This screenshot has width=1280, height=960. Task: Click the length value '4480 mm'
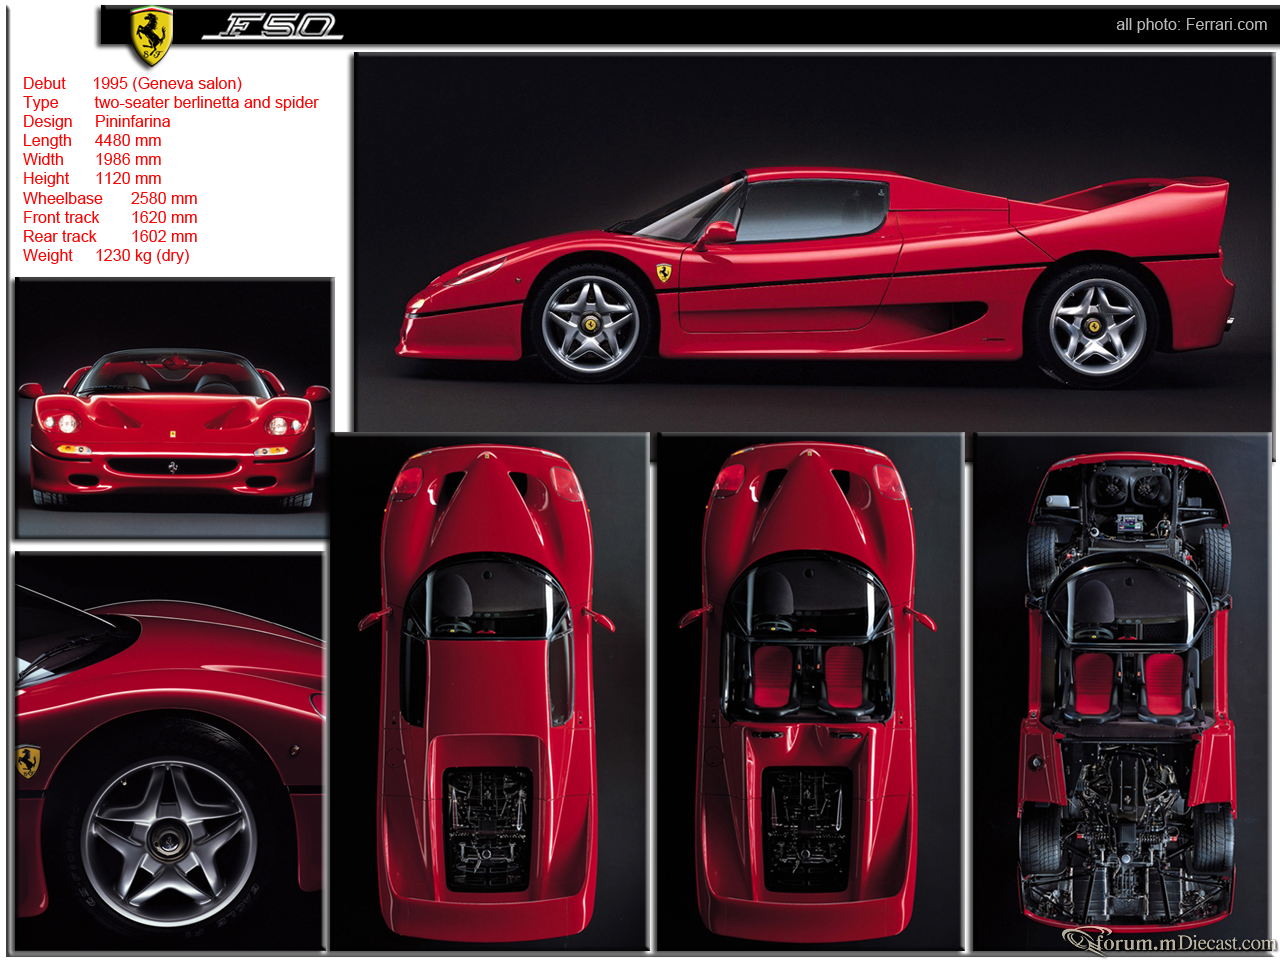coord(128,141)
